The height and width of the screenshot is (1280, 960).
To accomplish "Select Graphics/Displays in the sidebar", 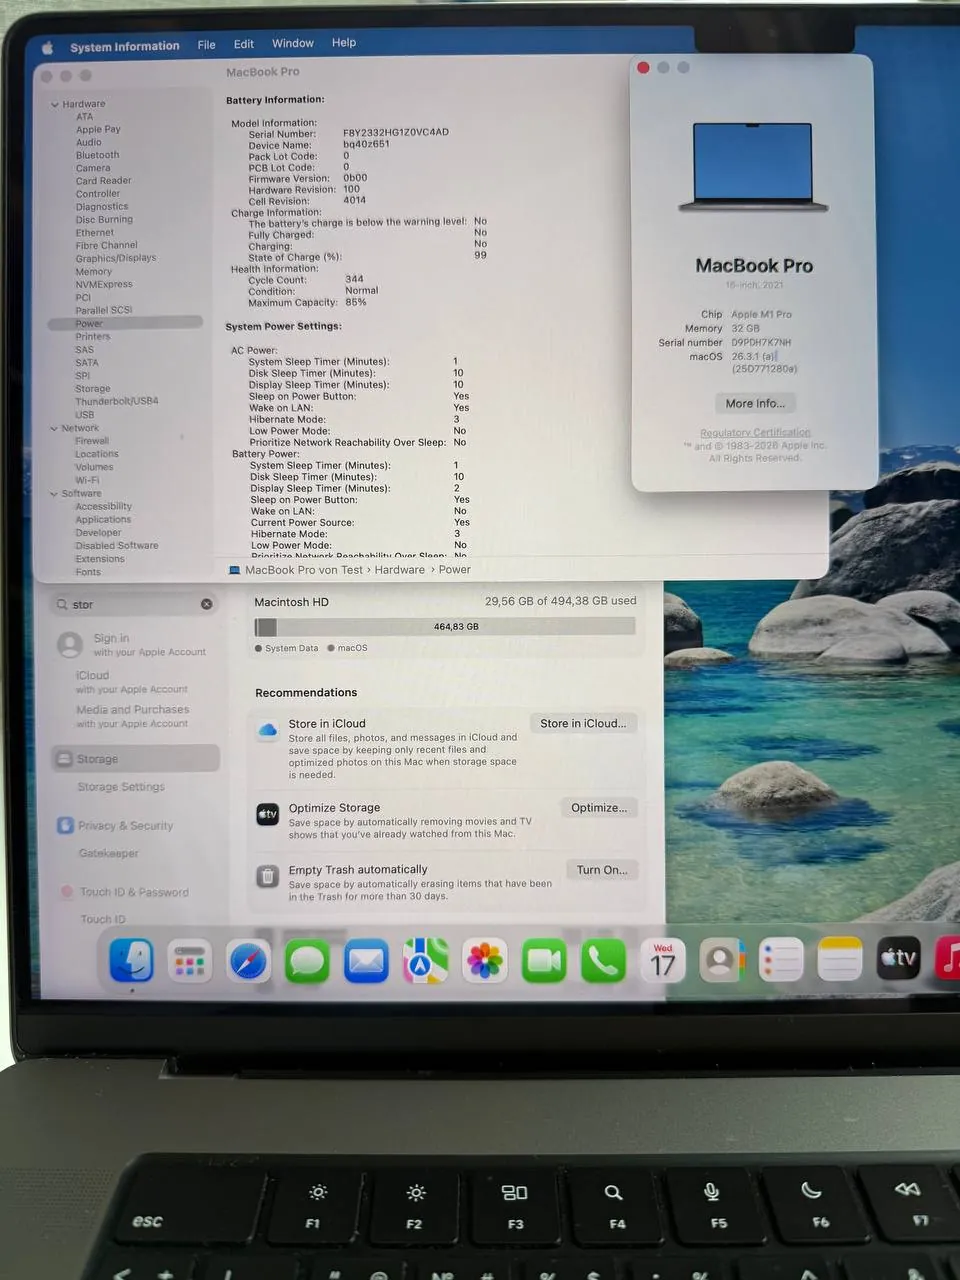I will 116,258.
